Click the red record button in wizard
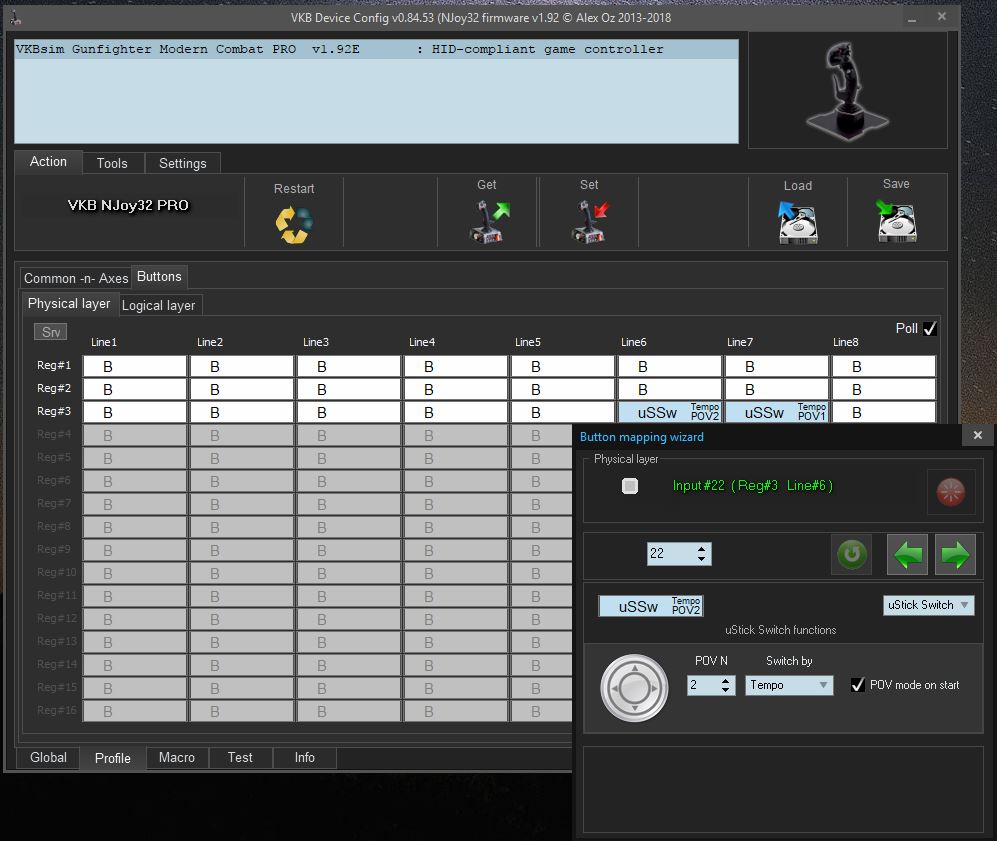 coord(951,491)
